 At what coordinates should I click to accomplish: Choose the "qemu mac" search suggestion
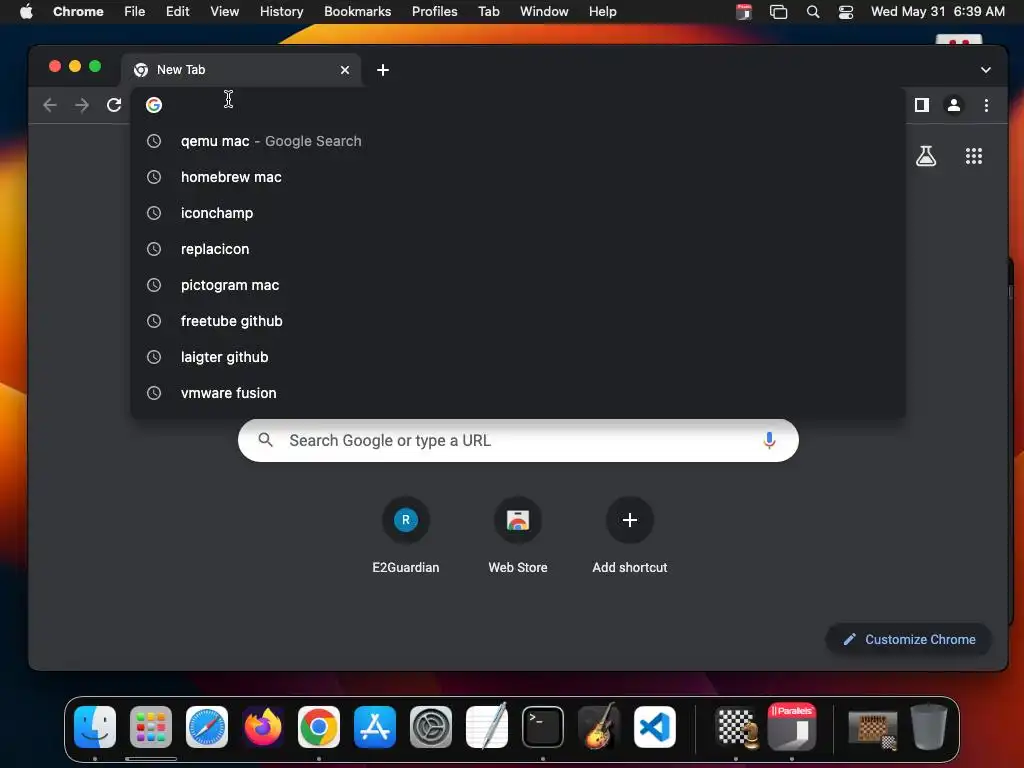(x=518, y=141)
